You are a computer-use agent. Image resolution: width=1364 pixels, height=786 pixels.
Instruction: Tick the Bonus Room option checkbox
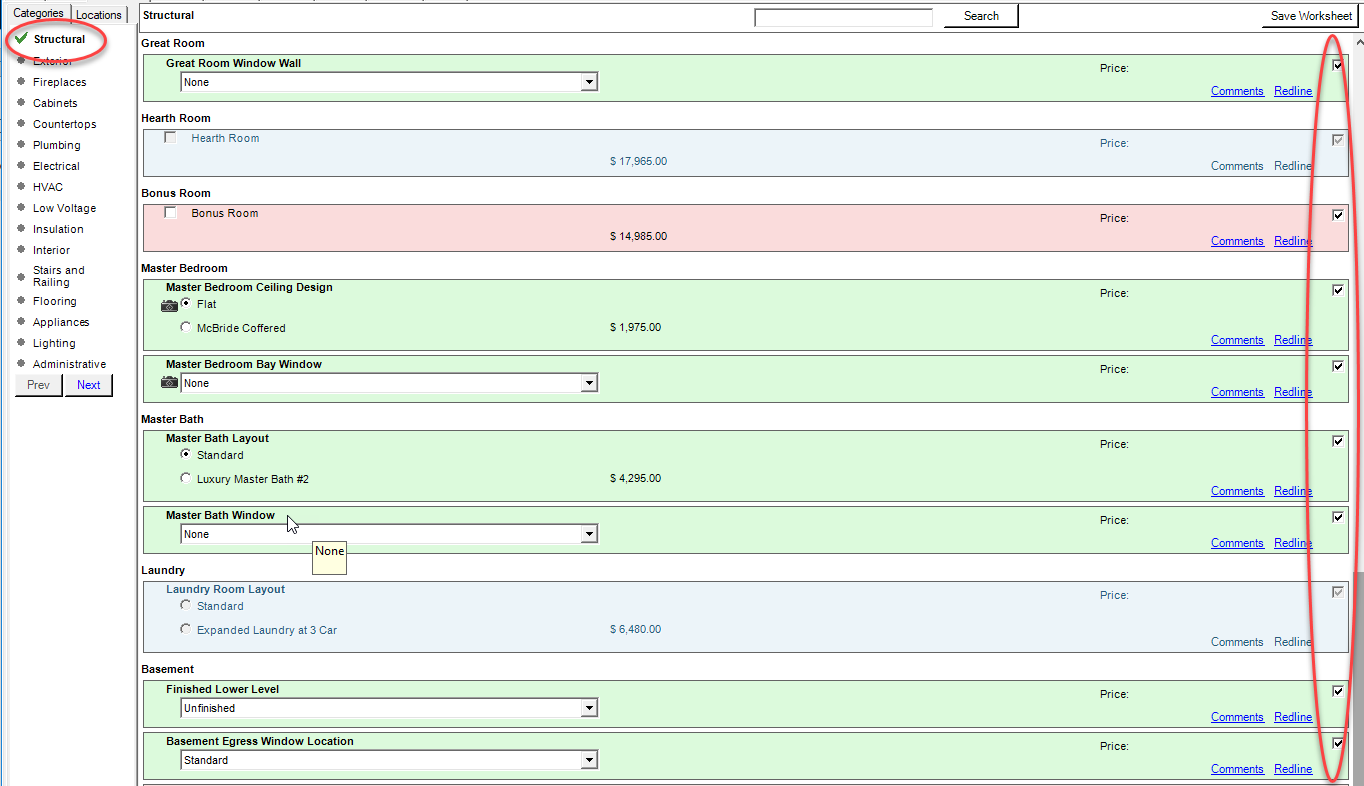[170, 213]
